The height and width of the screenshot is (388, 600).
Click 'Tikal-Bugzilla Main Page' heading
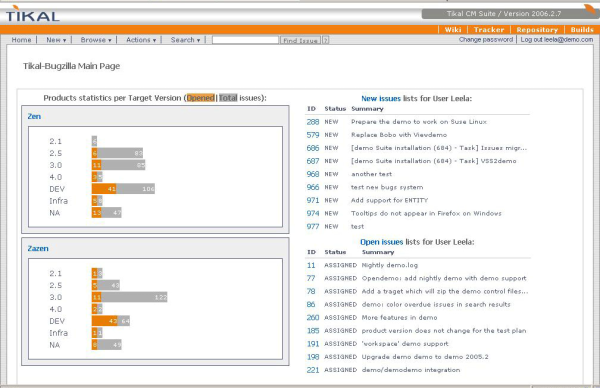[x=72, y=66]
